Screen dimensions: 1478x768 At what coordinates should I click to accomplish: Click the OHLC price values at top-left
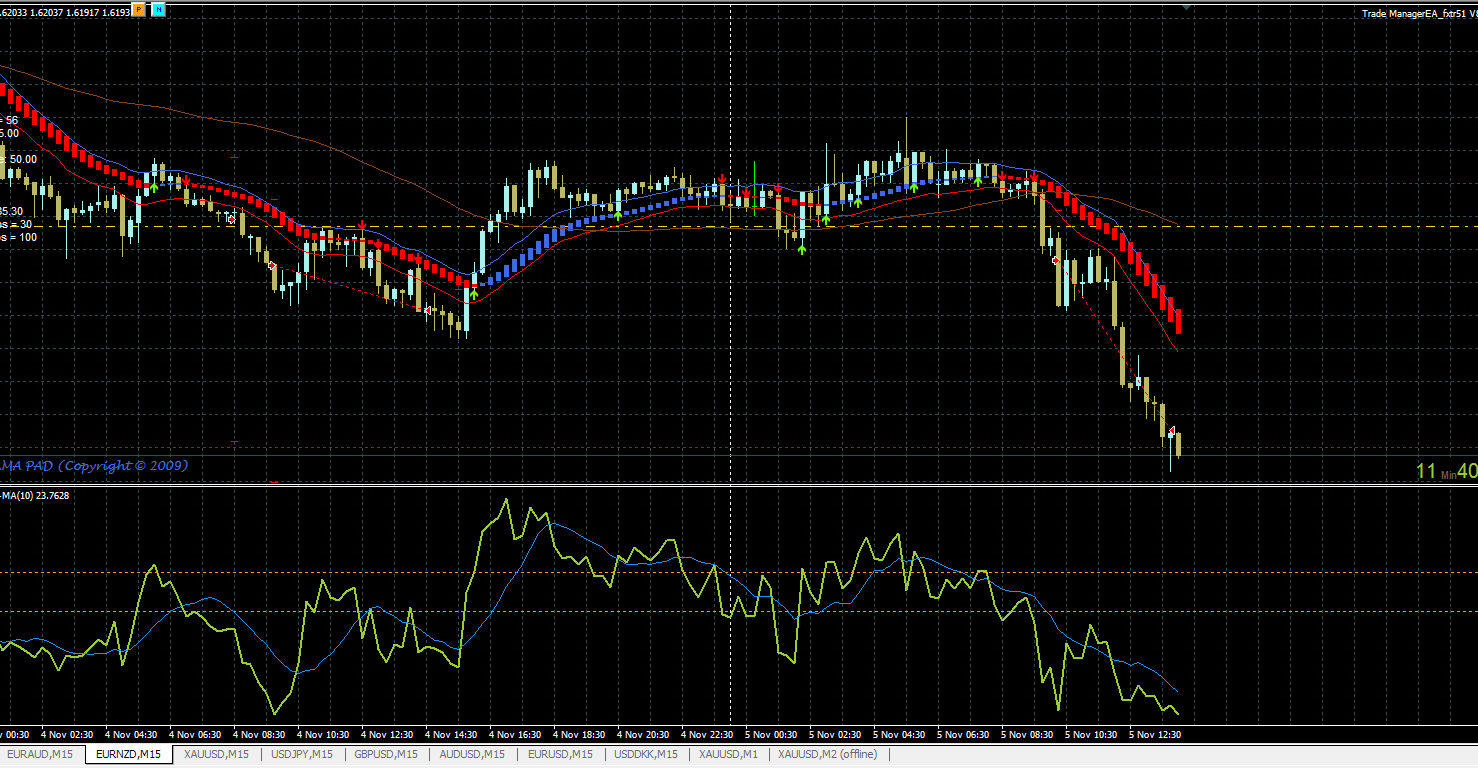pos(65,11)
